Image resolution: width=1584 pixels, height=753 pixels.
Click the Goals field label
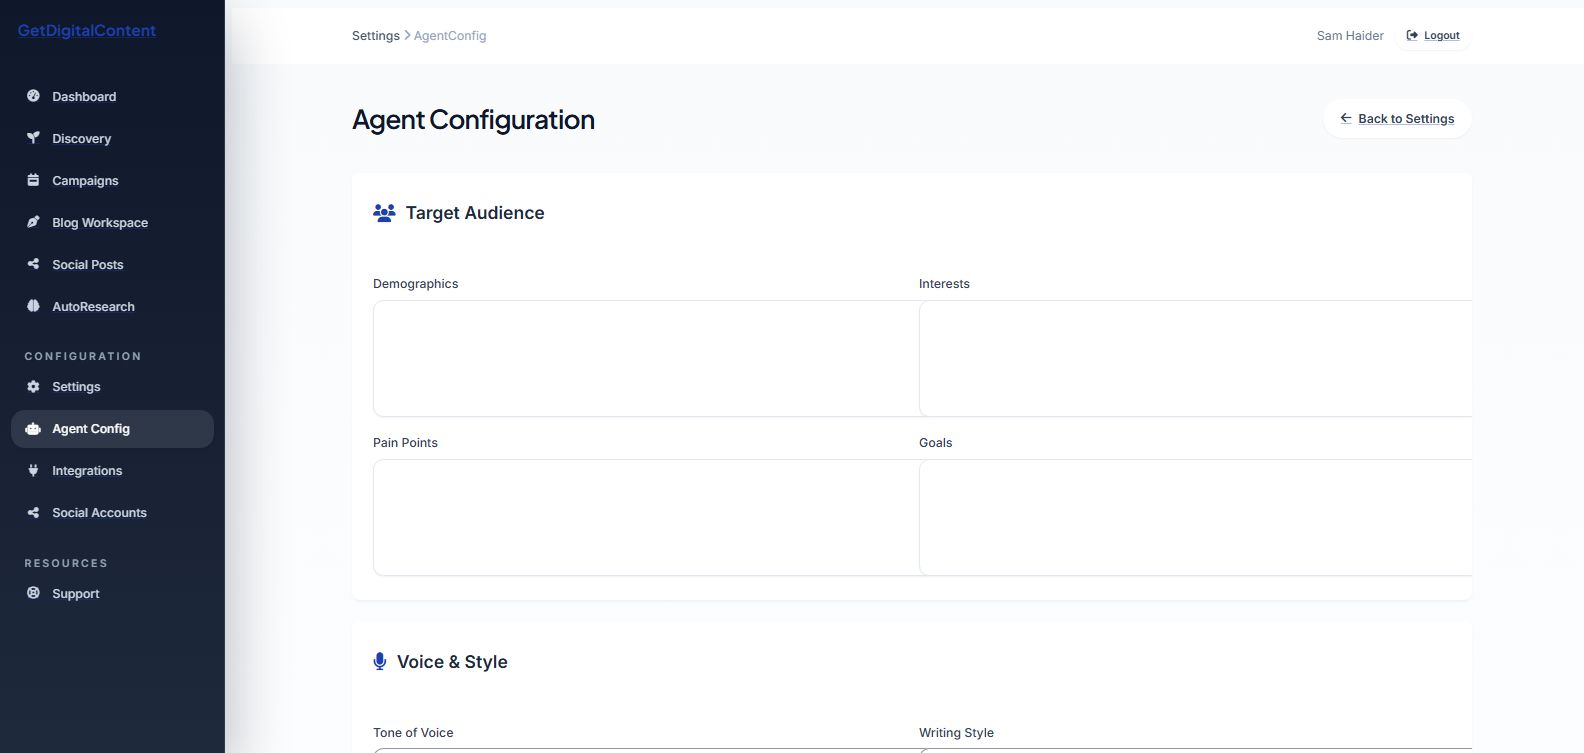(x=936, y=443)
